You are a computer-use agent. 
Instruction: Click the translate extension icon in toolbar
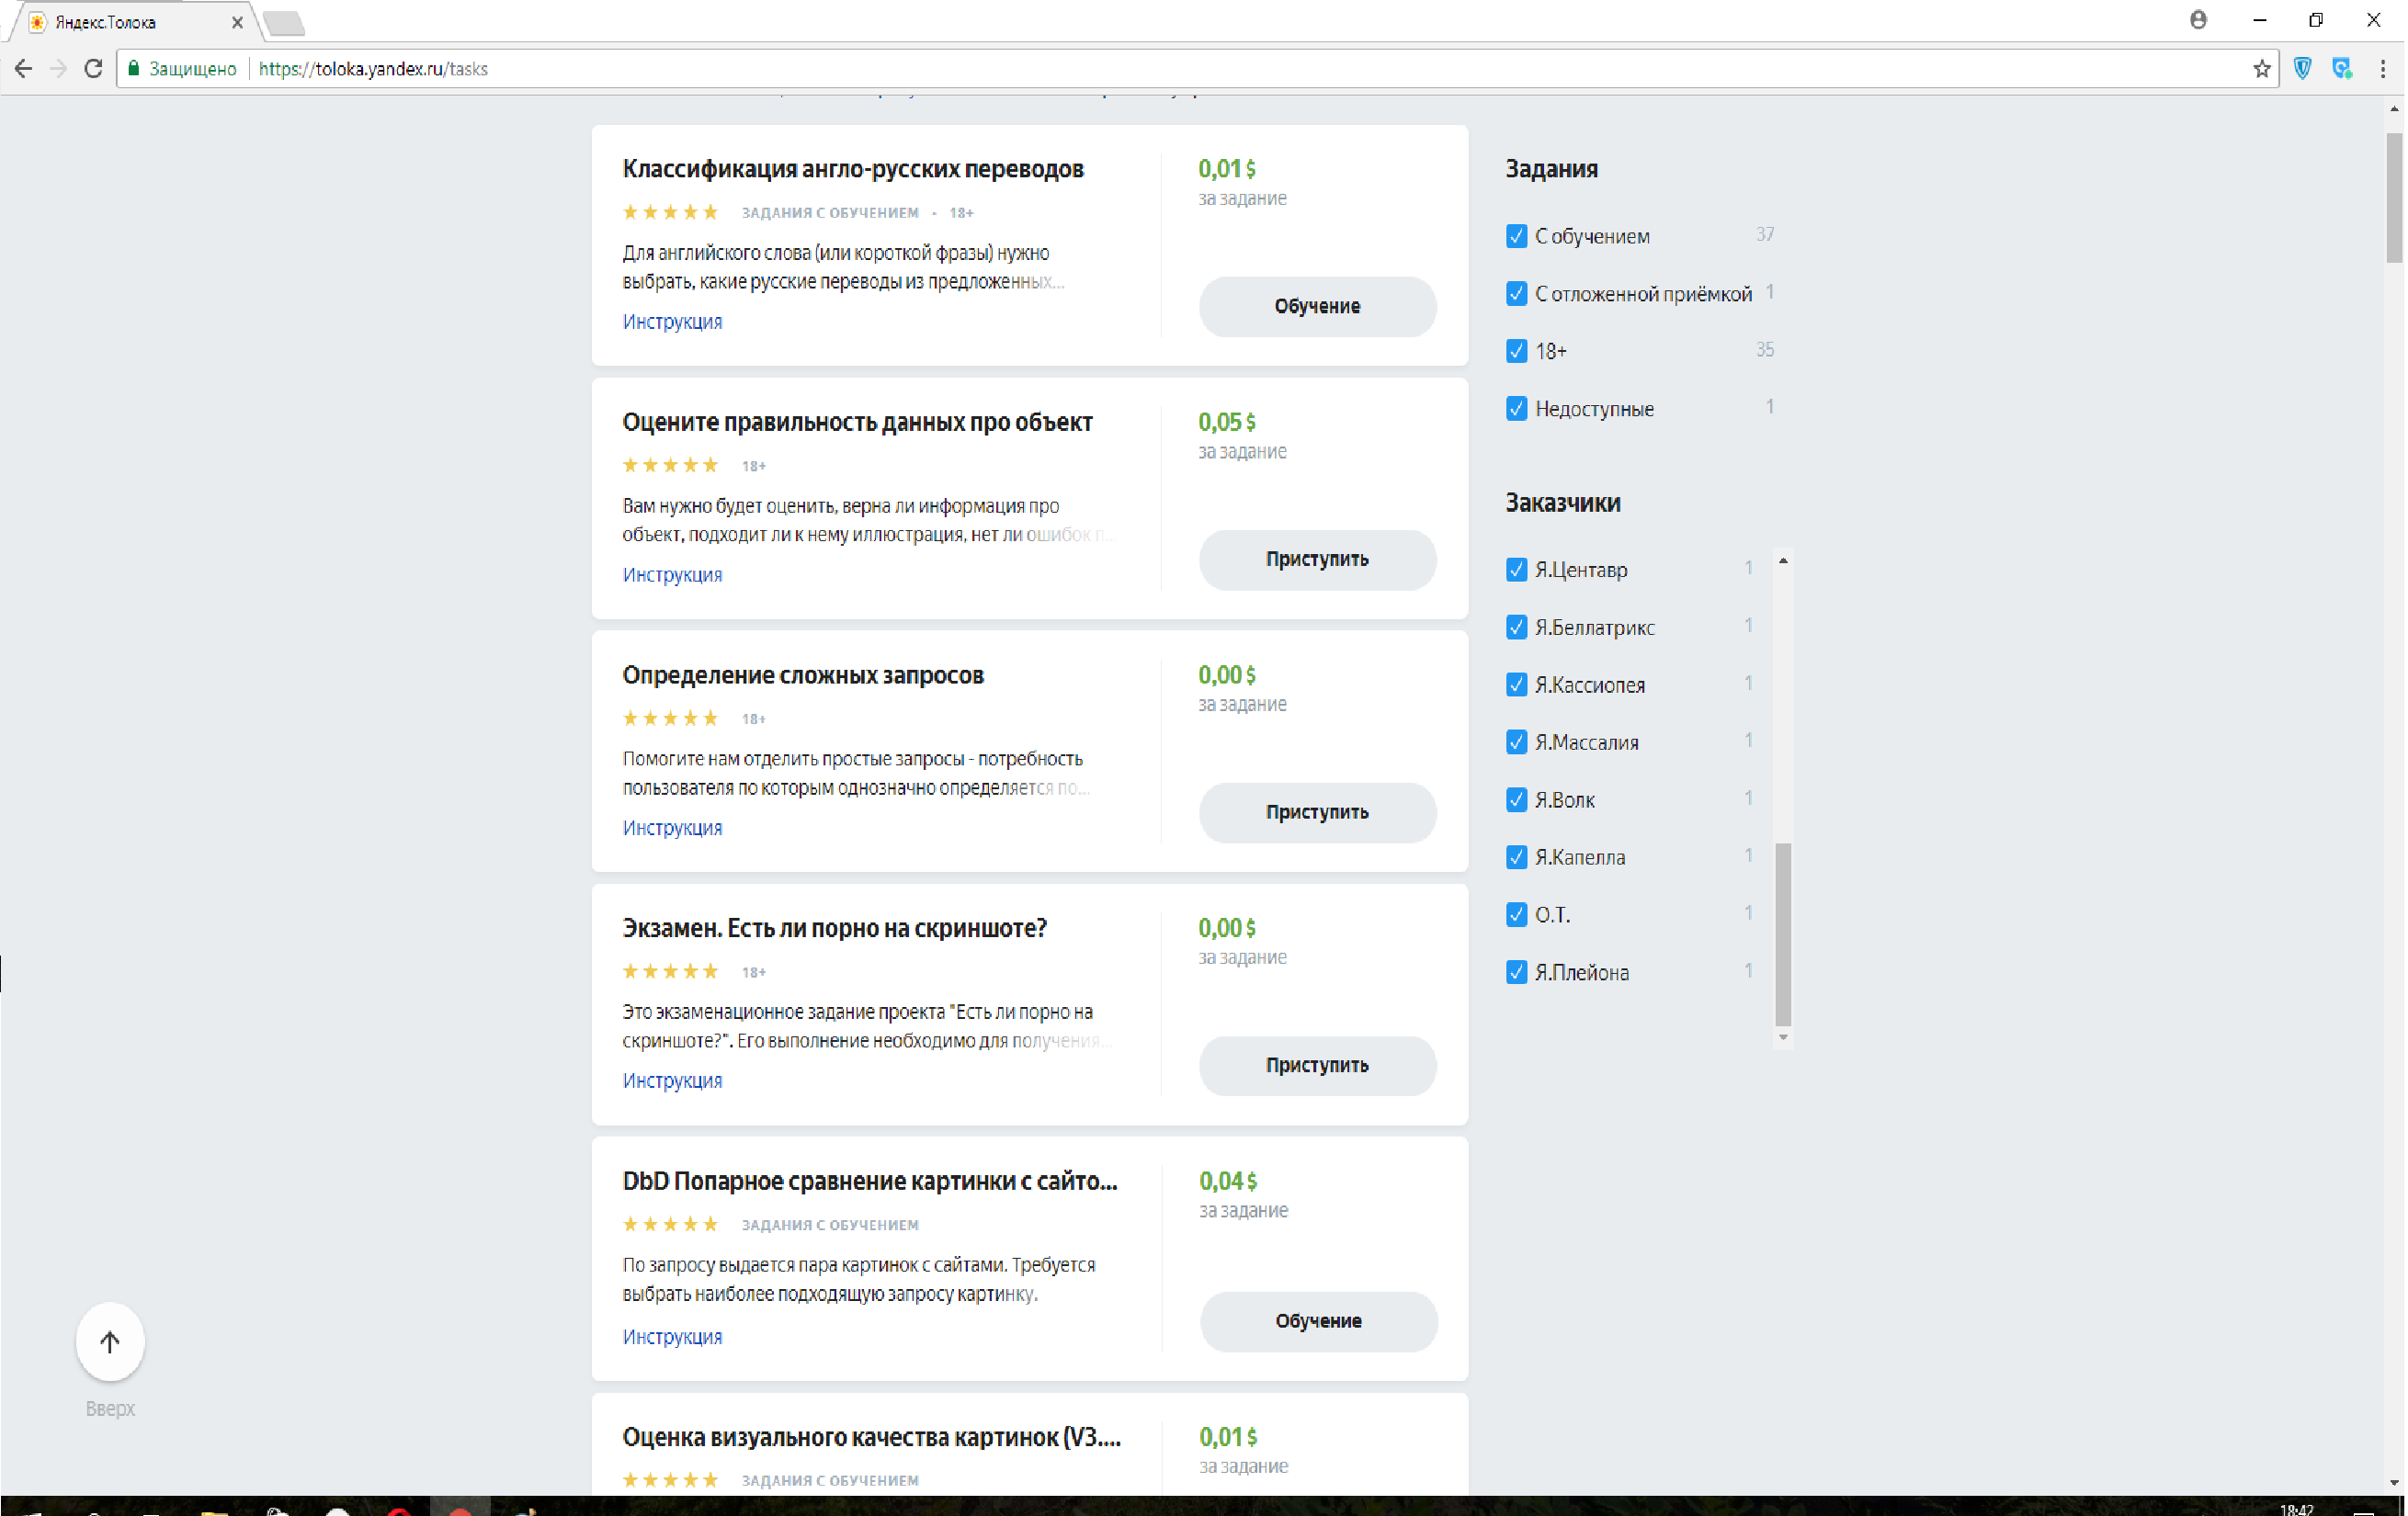pyautogui.click(x=2342, y=68)
